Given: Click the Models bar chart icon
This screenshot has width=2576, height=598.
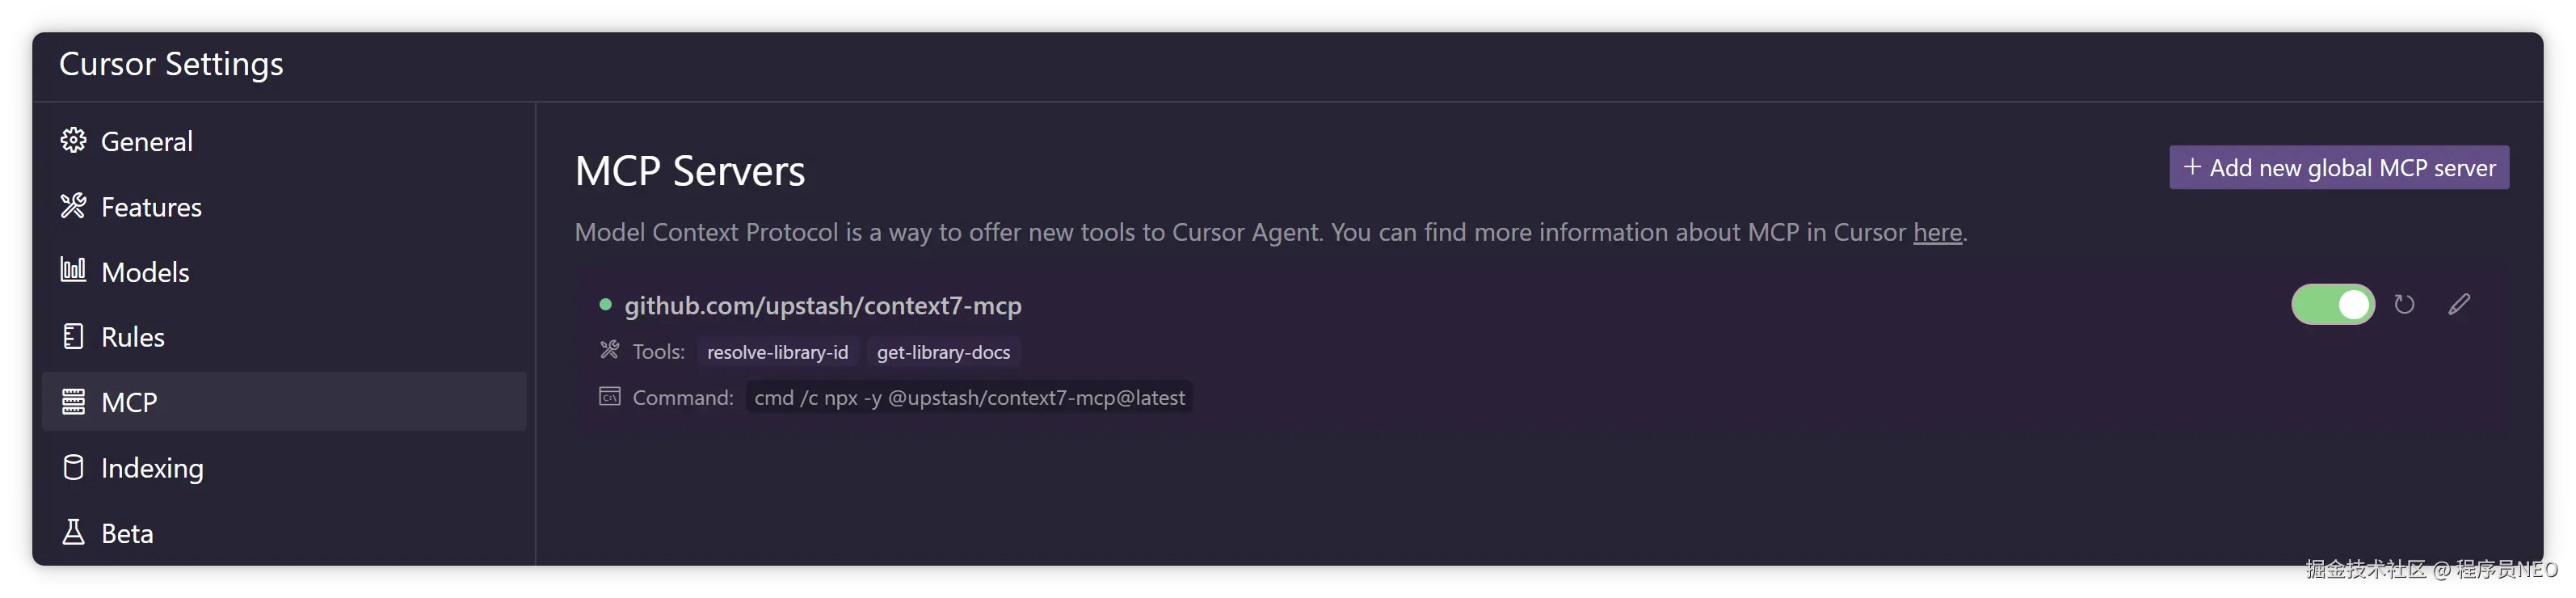Looking at the screenshot, I should 73,270.
